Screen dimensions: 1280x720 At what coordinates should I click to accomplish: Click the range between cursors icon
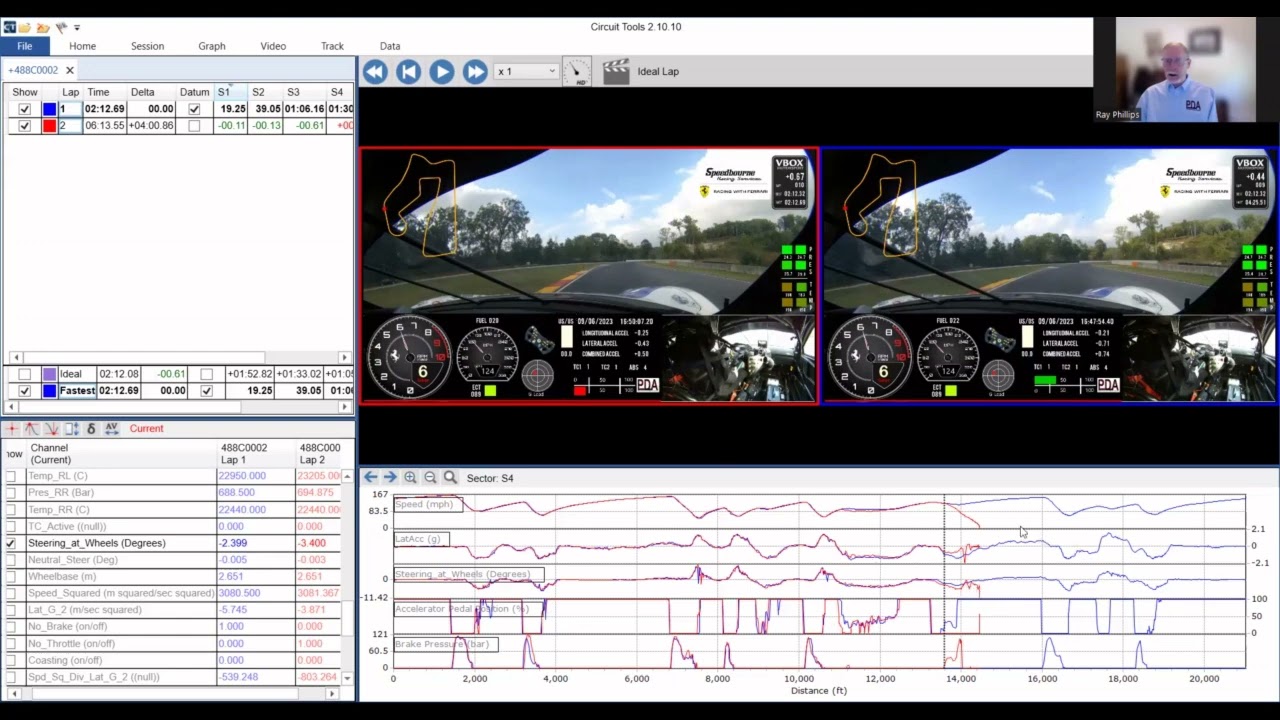pyautogui.click(x=72, y=429)
